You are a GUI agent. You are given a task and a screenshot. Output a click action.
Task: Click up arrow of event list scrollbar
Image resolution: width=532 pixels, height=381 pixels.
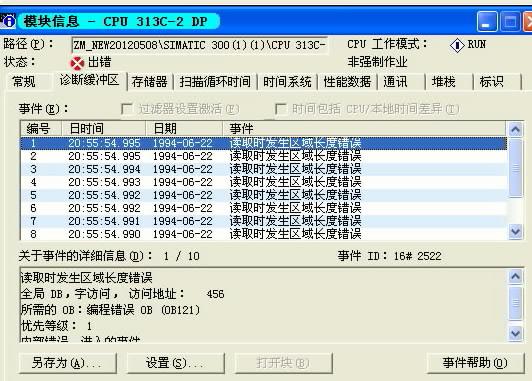tap(515, 129)
